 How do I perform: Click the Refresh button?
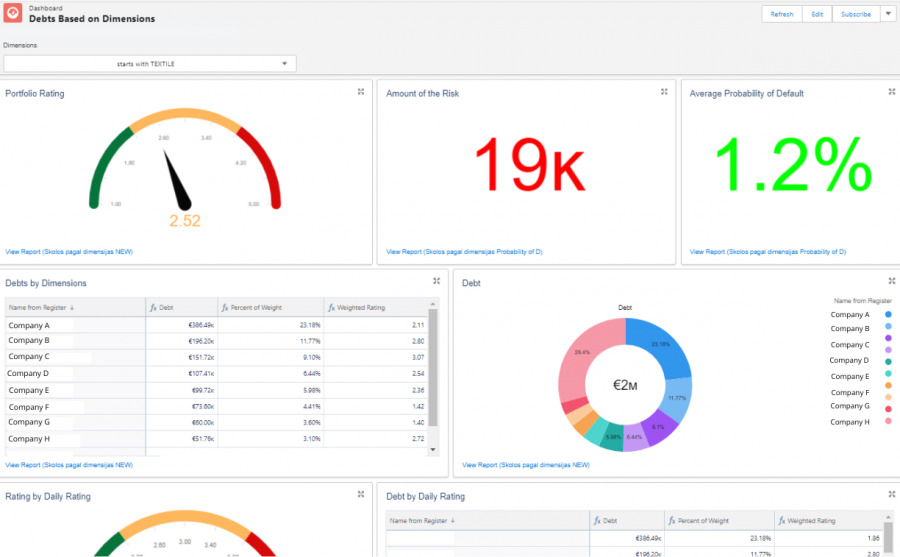tap(782, 14)
